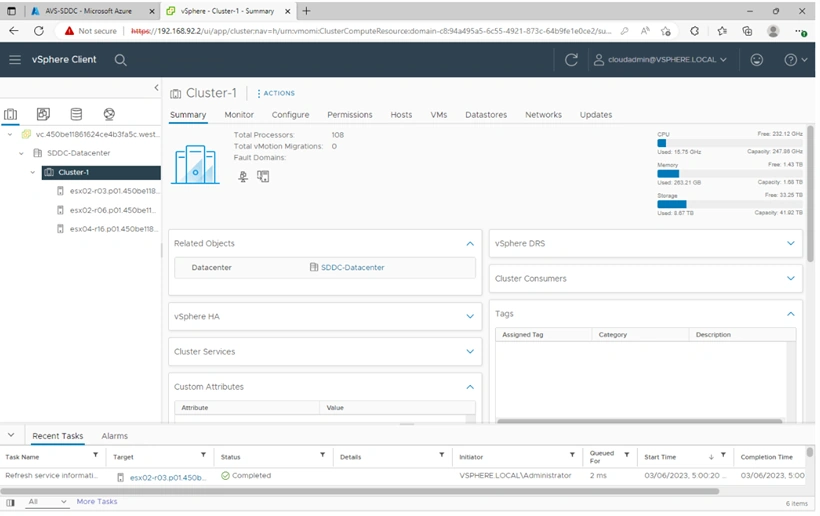Switch to Storage inventory view
Viewport: 820px width, 516px height.
click(x=76, y=114)
